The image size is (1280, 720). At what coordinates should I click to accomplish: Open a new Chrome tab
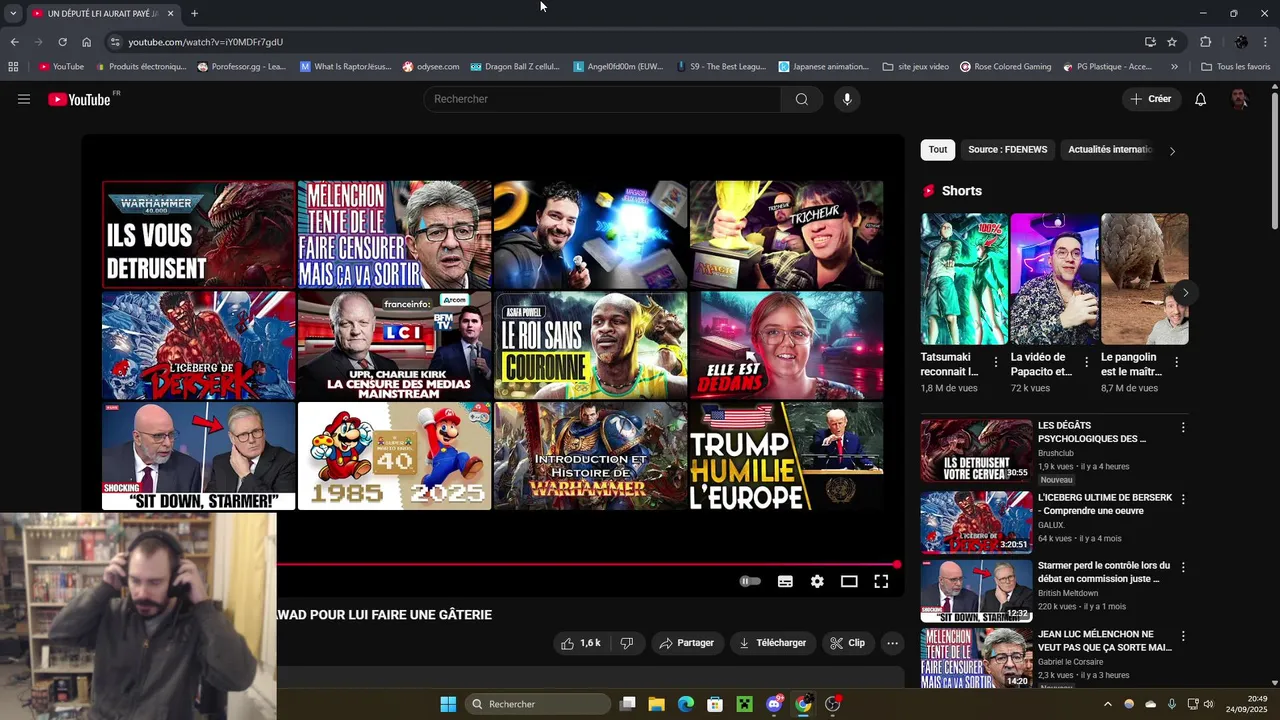(194, 13)
